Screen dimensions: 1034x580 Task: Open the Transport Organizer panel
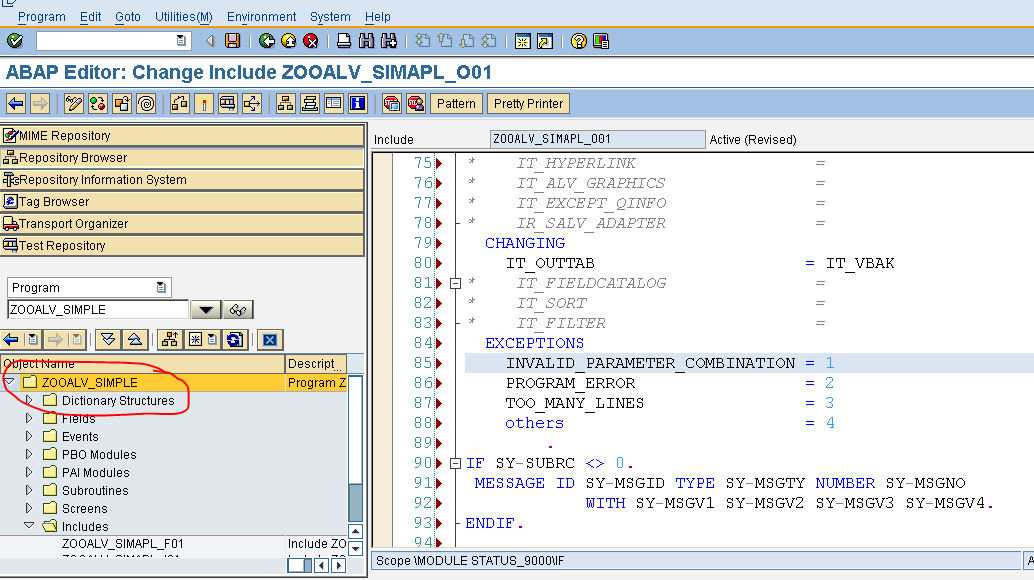pyautogui.click(x=71, y=224)
